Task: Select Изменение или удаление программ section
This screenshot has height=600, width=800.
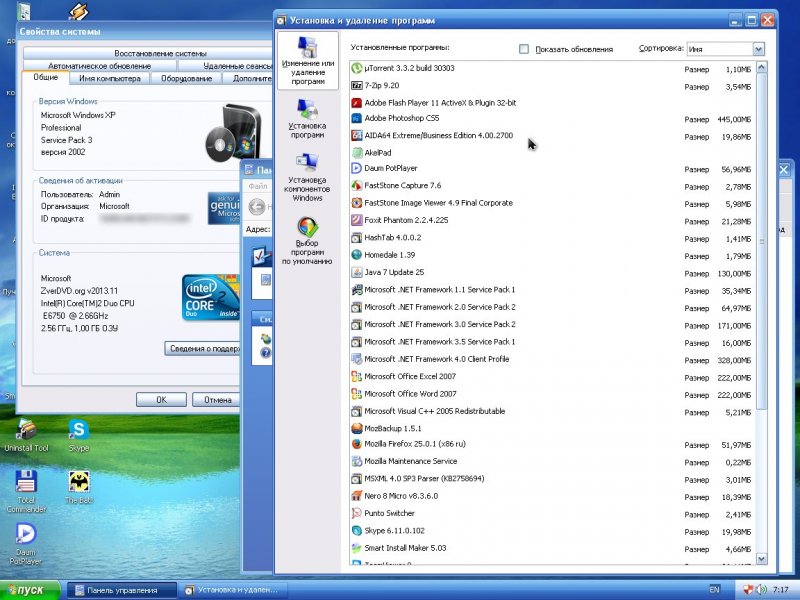Action: coord(308,61)
